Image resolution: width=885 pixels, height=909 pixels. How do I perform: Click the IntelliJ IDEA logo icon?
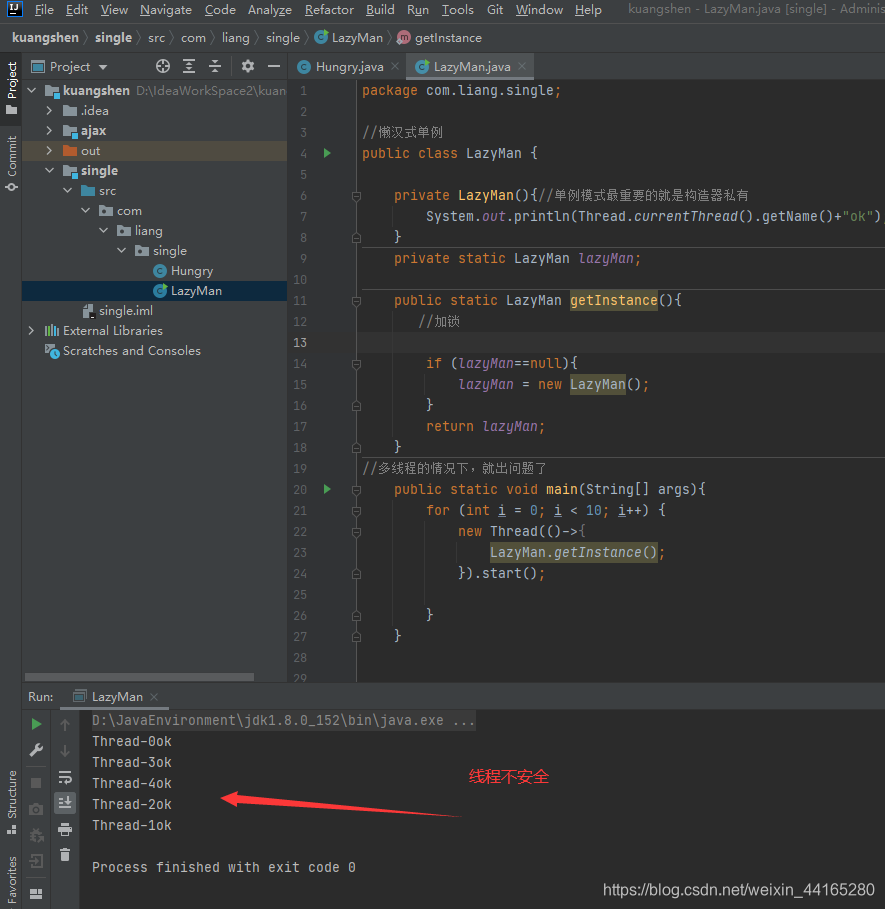pos(14,9)
